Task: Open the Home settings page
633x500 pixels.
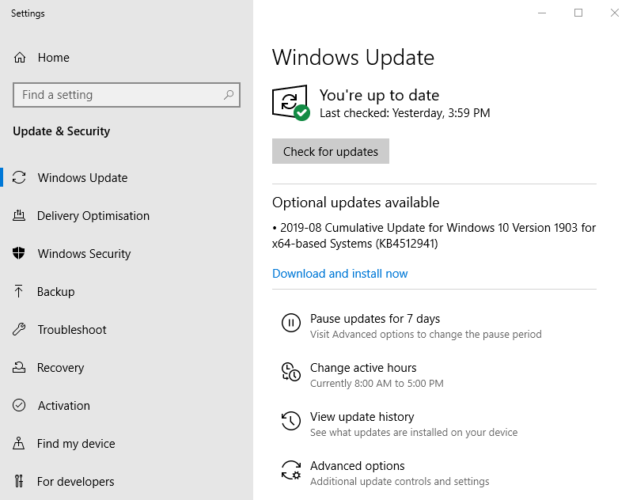Action: (x=53, y=58)
